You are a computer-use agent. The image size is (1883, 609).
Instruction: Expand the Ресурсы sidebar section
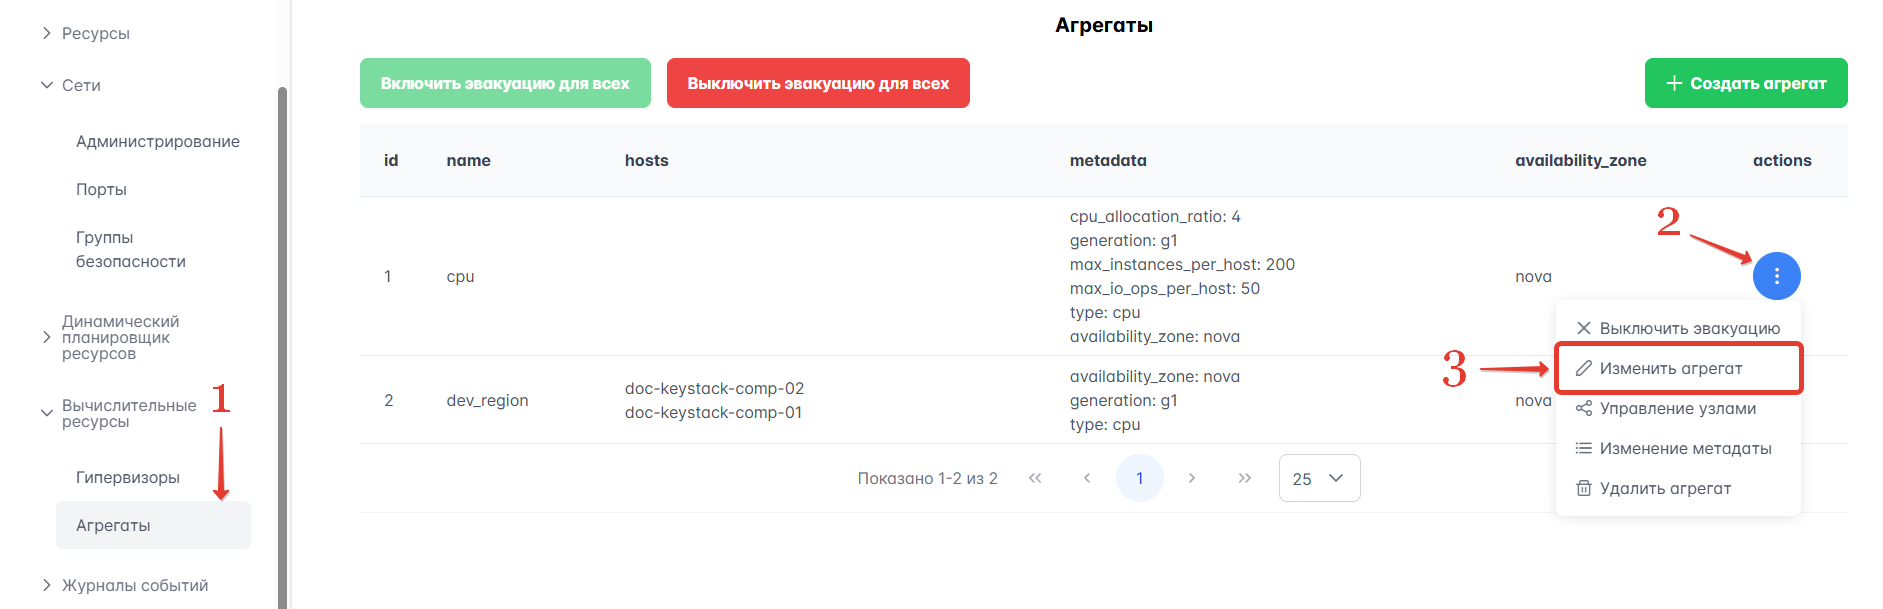click(x=47, y=33)
